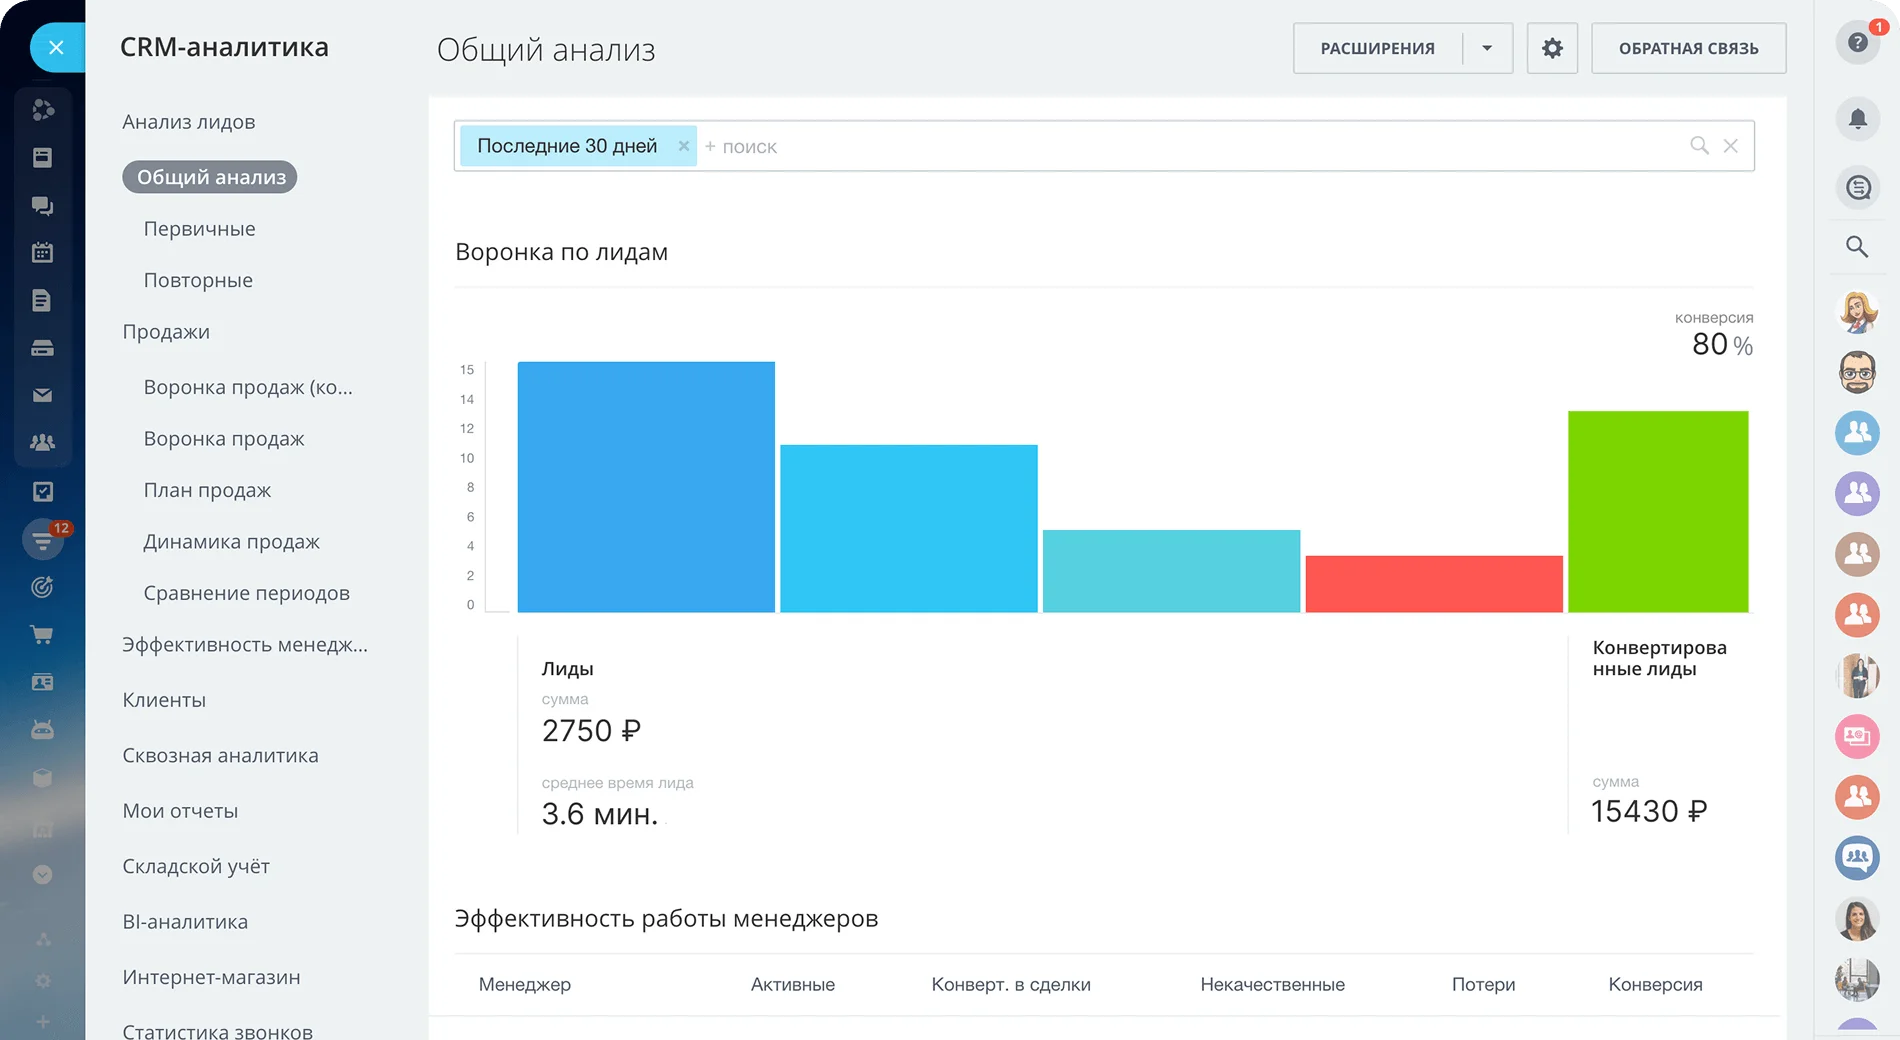Image resolution: width=1900 pixels, height=1040 pixels.
Task: Open notifications bell in right panel
Action: [x=1857, y=119]
